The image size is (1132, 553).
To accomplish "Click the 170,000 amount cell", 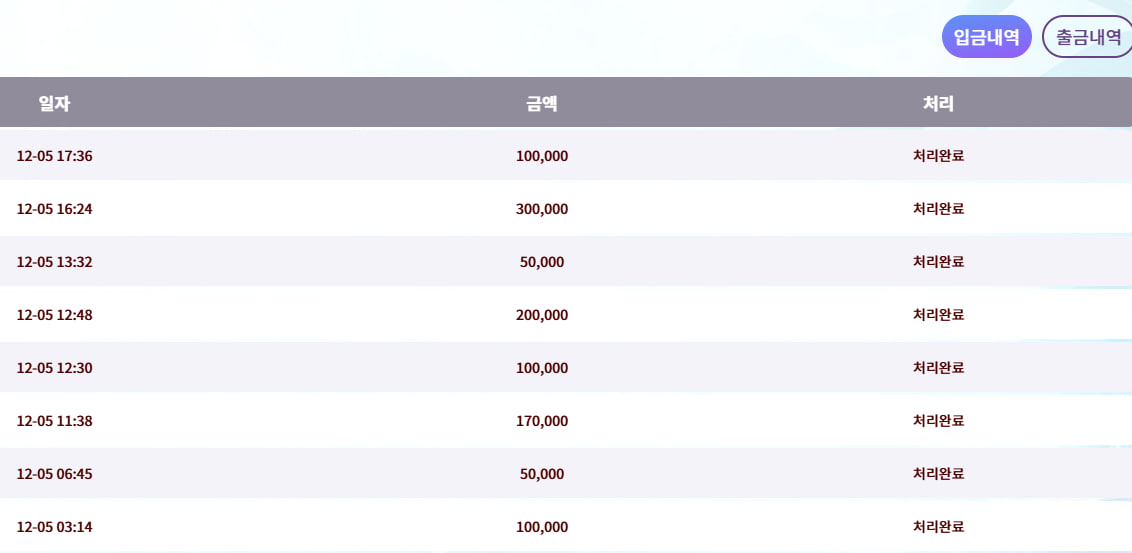I will (x=542, y=421).
